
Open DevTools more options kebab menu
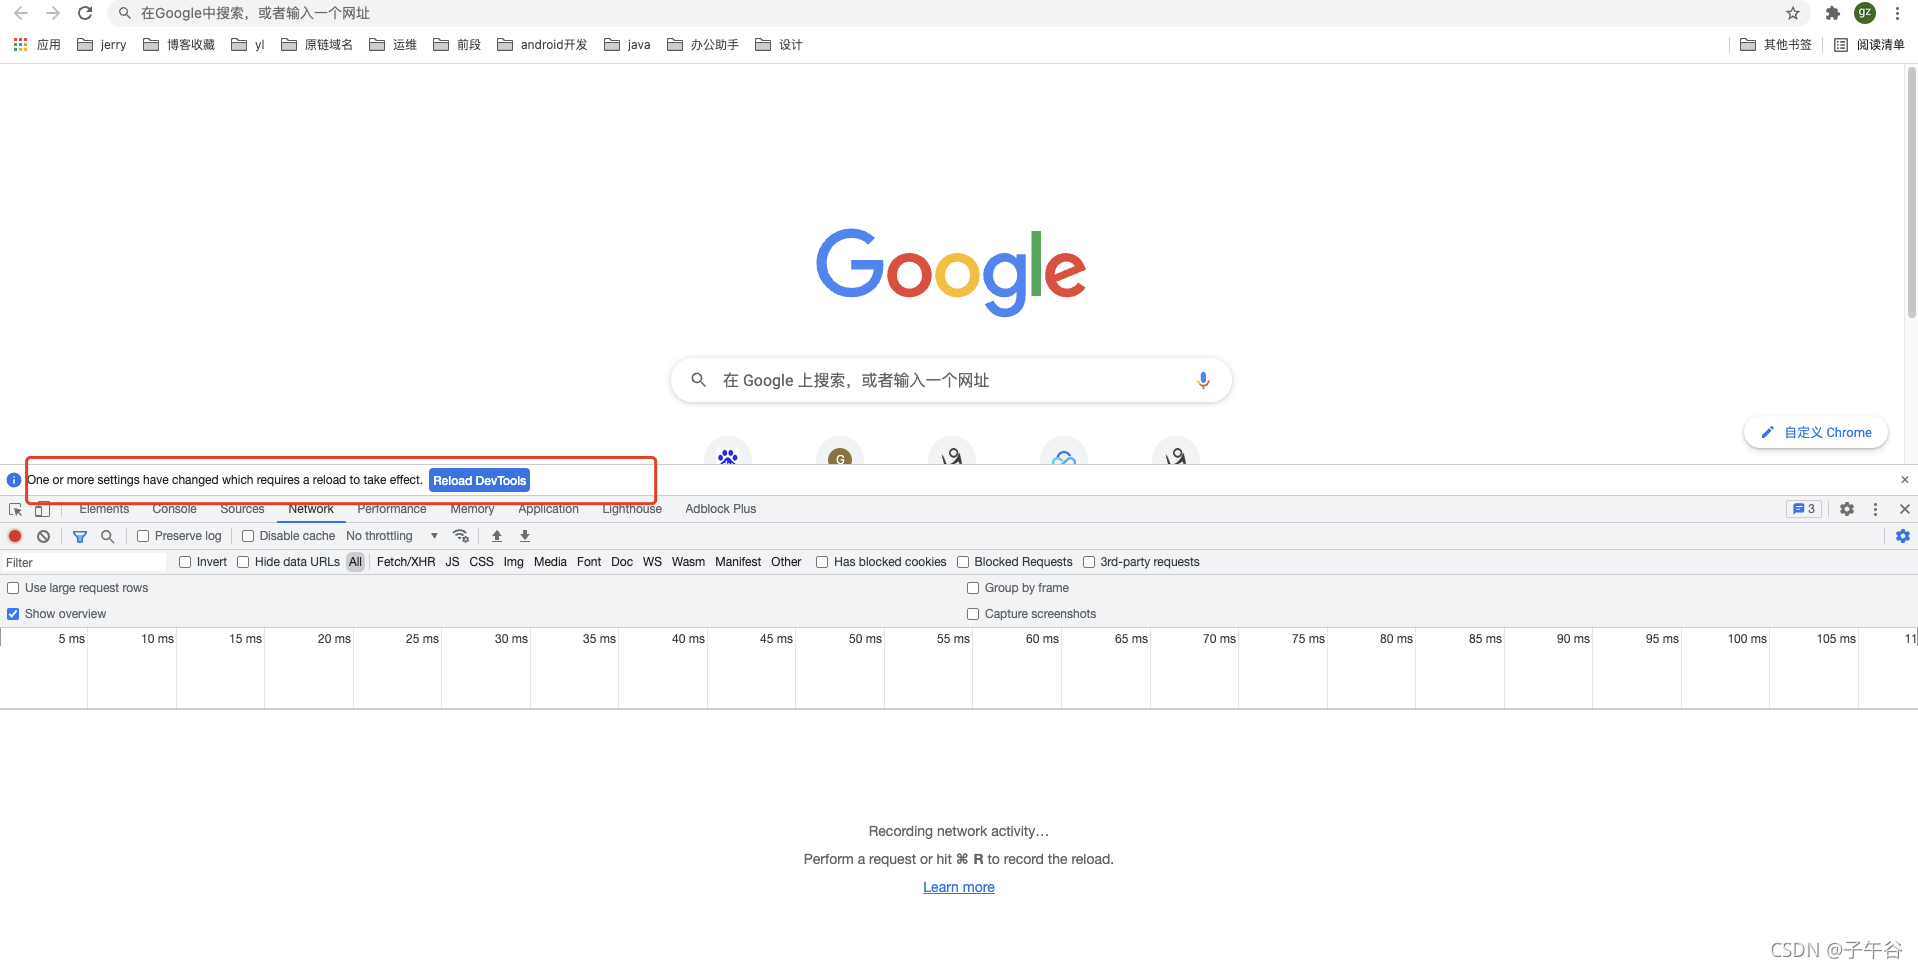(x=1875, y=509)
